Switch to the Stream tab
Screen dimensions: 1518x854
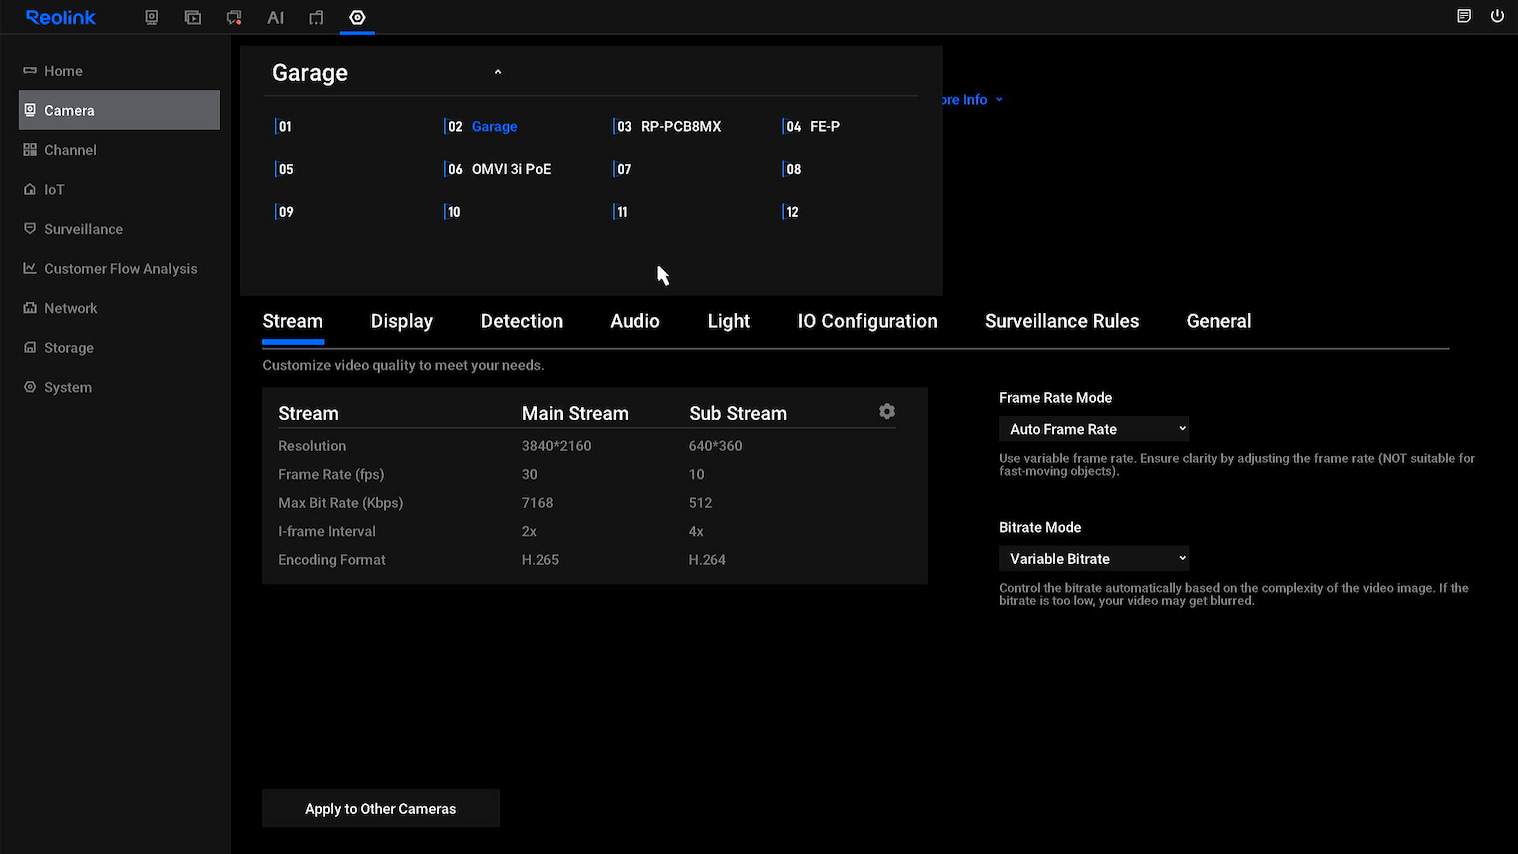click(292, 321)
